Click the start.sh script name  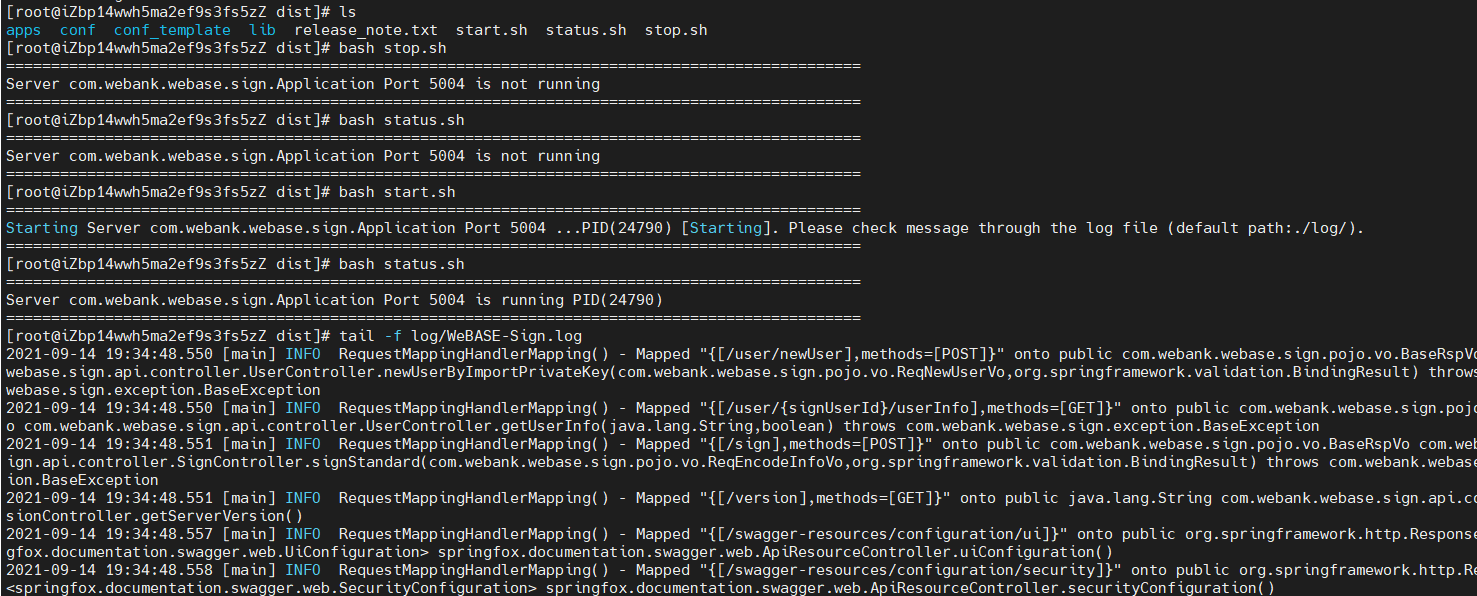coord(490,30)
